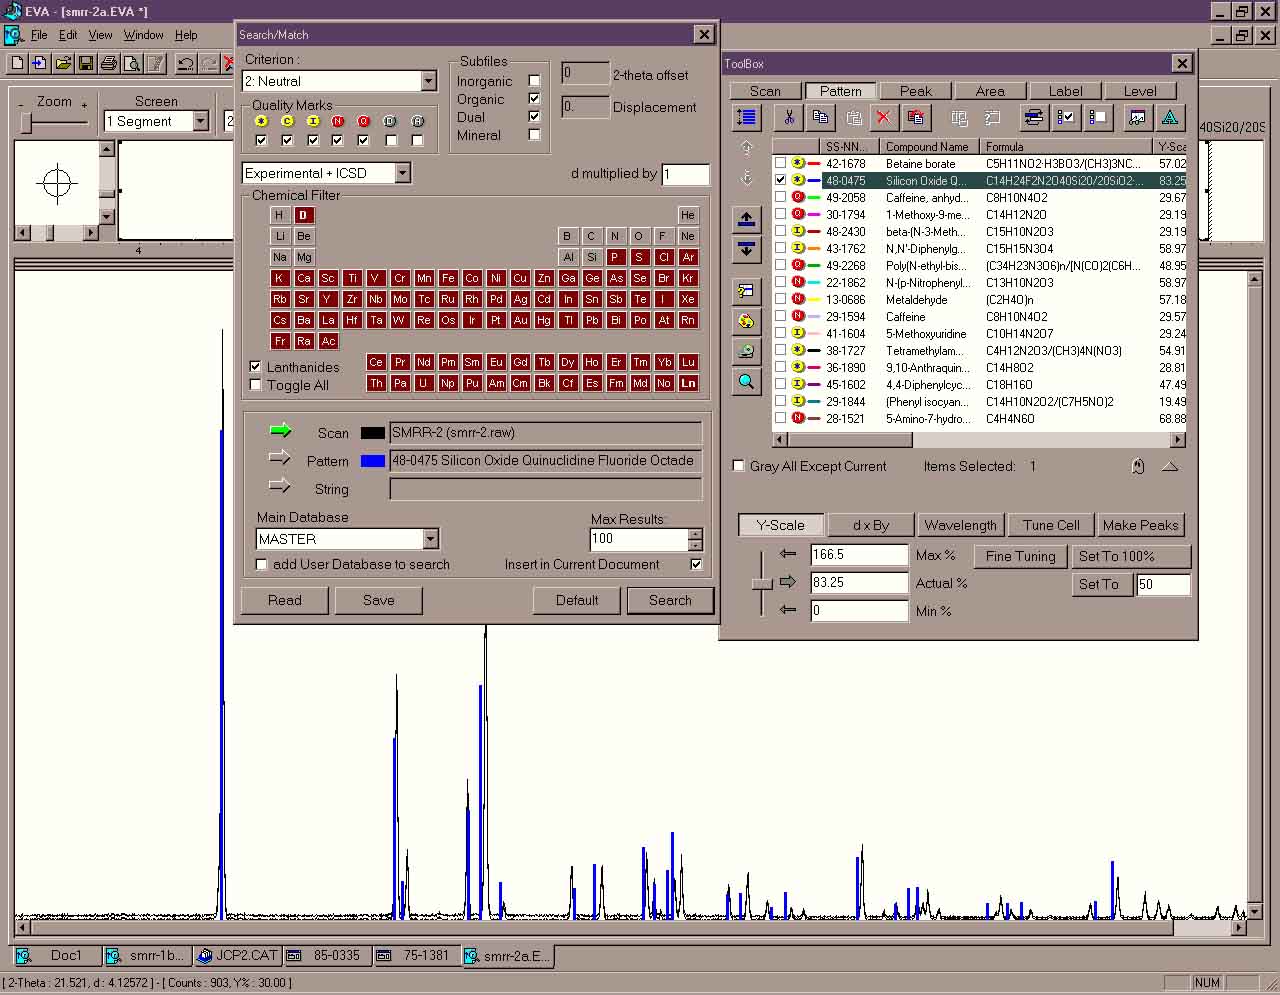Click the Make Peaks button
Screen dimensions: 1280x995
coord(1140,525)
